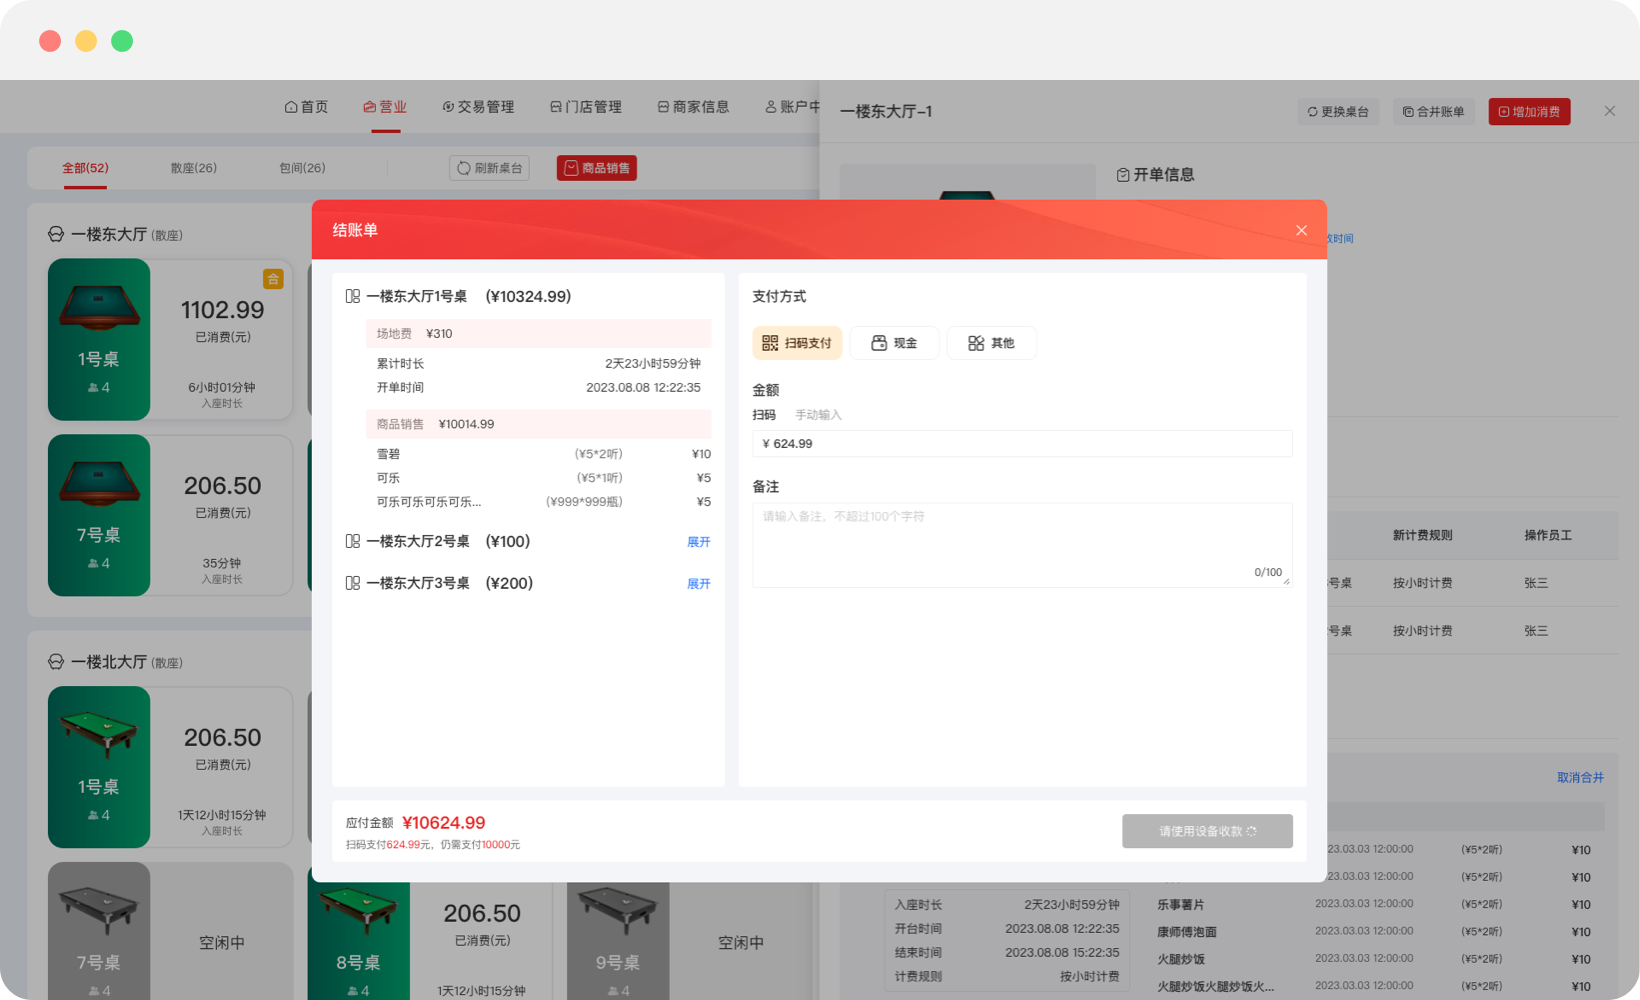Viewport: 1640px width, 1000px height.
Task: Click the 更换桌台 switch table icon
Action: click(x=1312, y=112)
